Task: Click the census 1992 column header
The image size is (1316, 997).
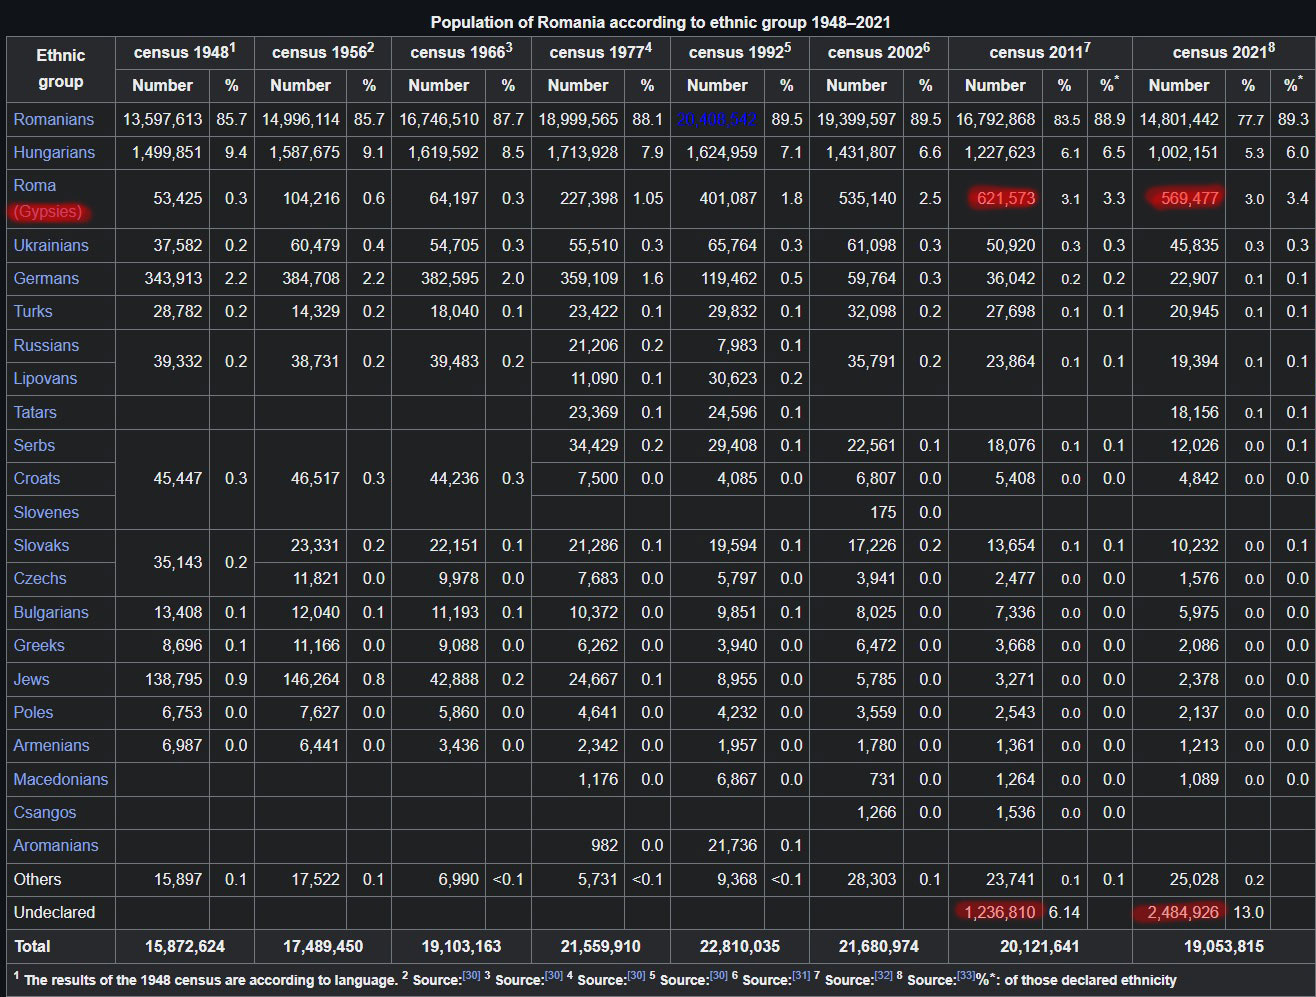Action: pos(739,52)
